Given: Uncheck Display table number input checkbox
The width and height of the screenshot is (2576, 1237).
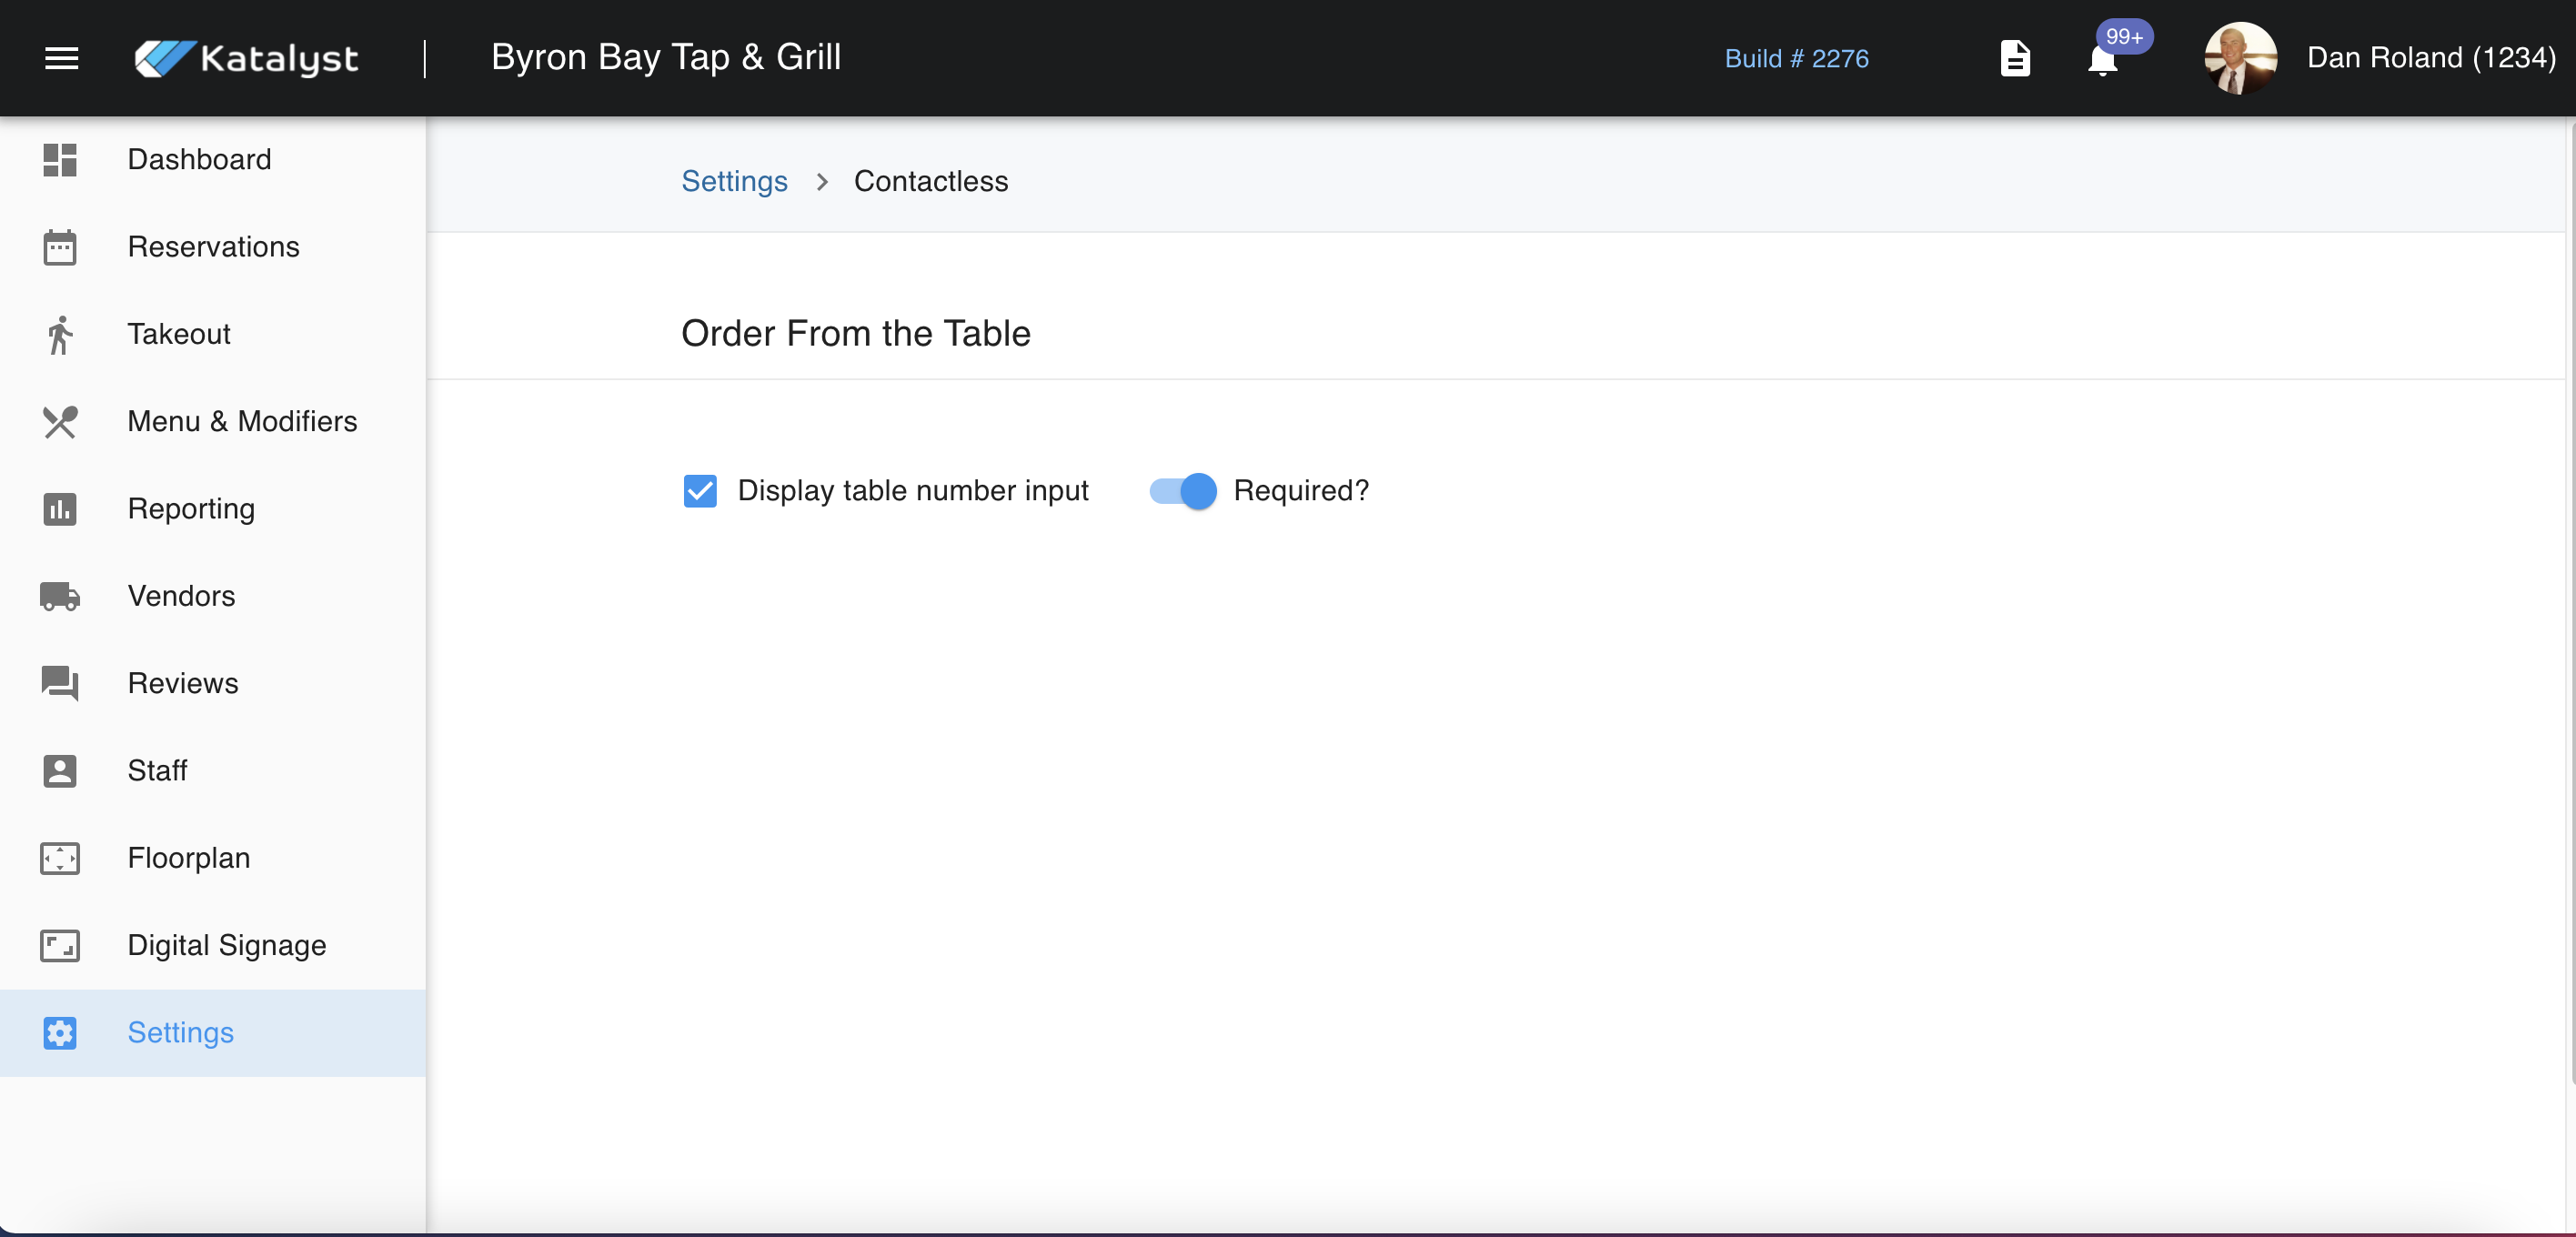Looking at the screenshot, I should click(700, 491).
